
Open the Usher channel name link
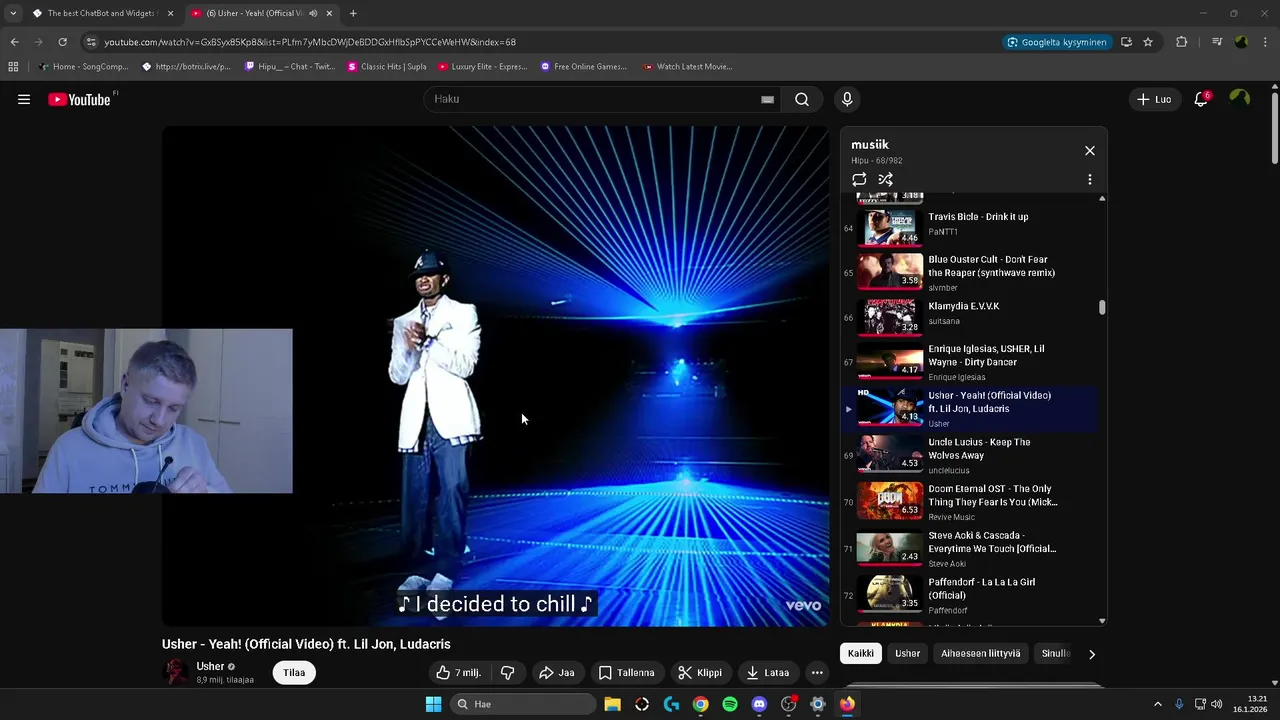[210, 666]
